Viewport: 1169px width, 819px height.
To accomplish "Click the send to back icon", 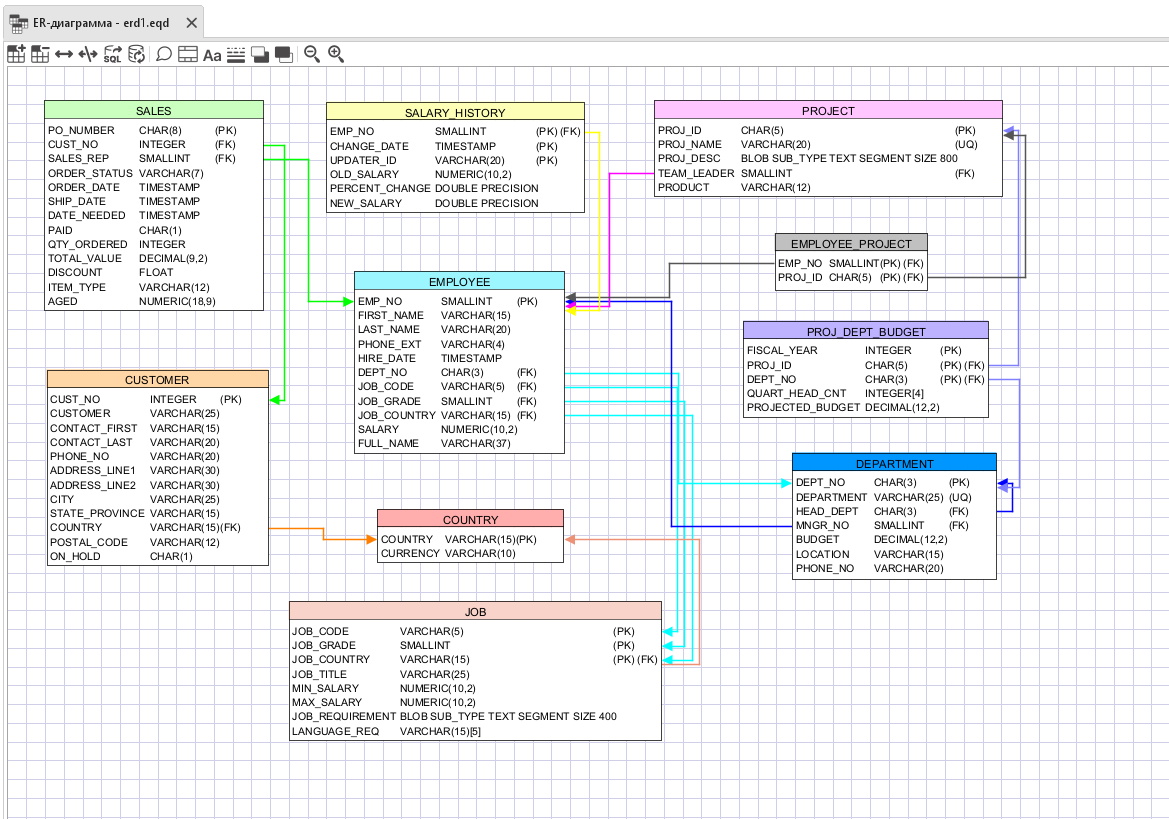I will coord(284,54).
